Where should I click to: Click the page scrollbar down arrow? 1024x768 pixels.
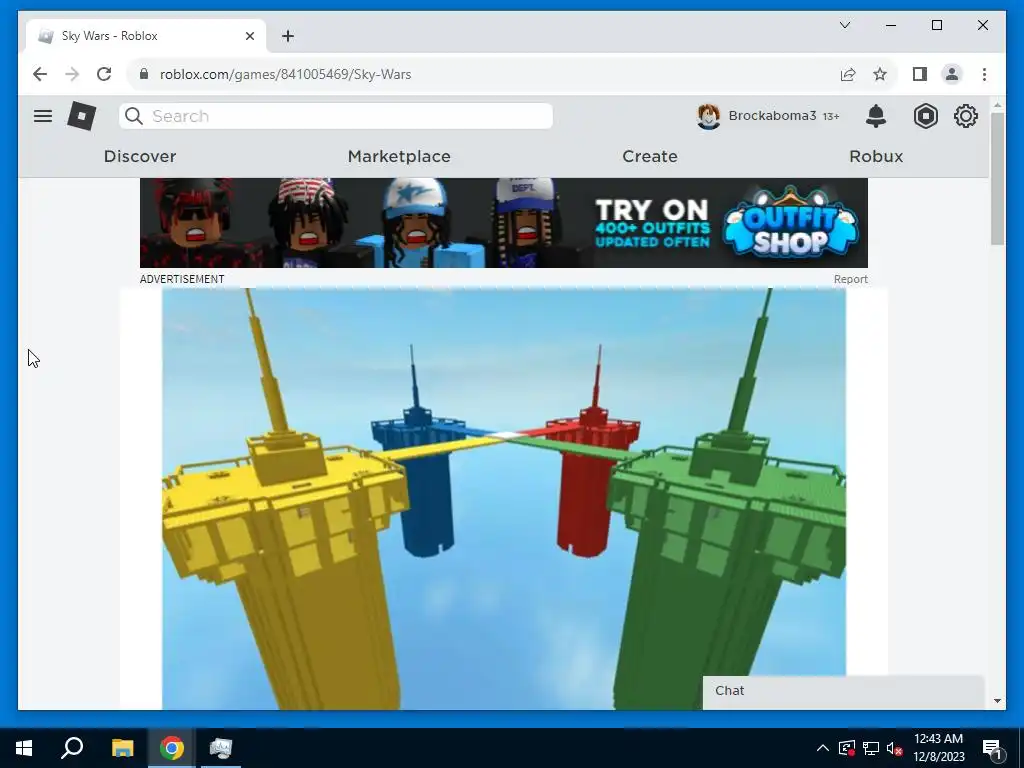tap(997, 701)
